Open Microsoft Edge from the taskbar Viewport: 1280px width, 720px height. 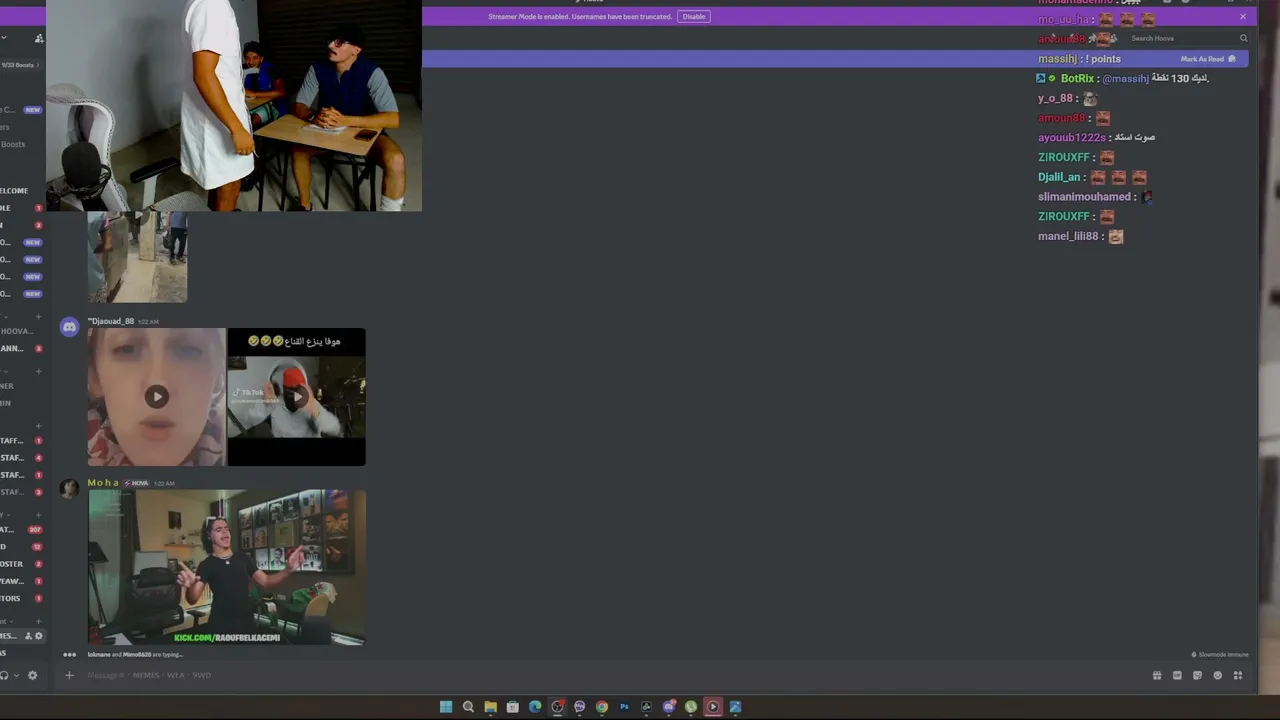[x=535, y=707]
